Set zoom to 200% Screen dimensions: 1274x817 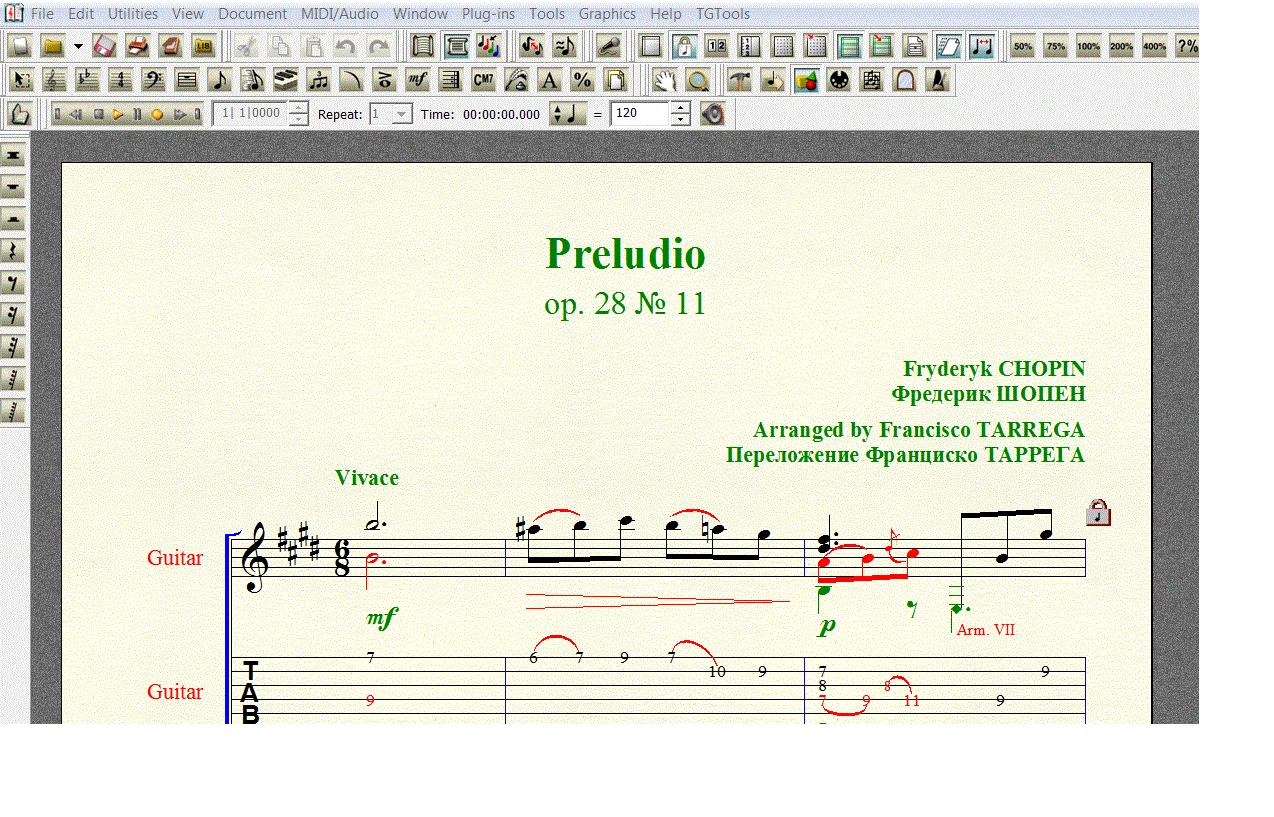(1121, 46)
